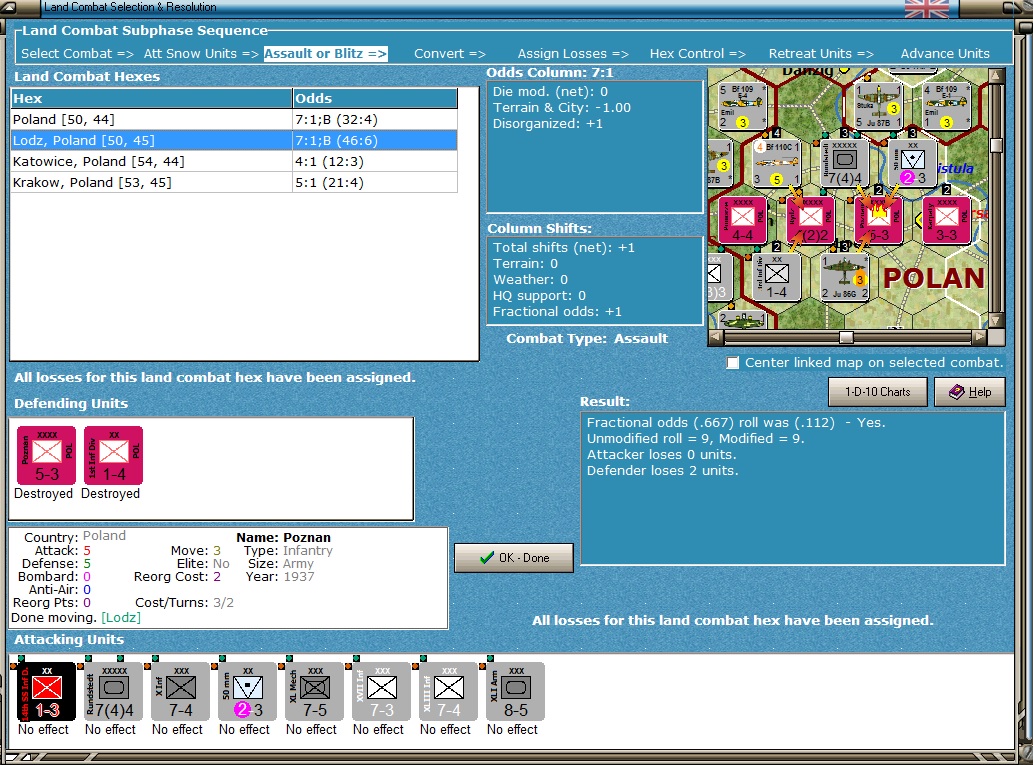This screenshot has height=765, width=1033.
Task: Go to Att Snow Units subphase
Action: (201, 54)
